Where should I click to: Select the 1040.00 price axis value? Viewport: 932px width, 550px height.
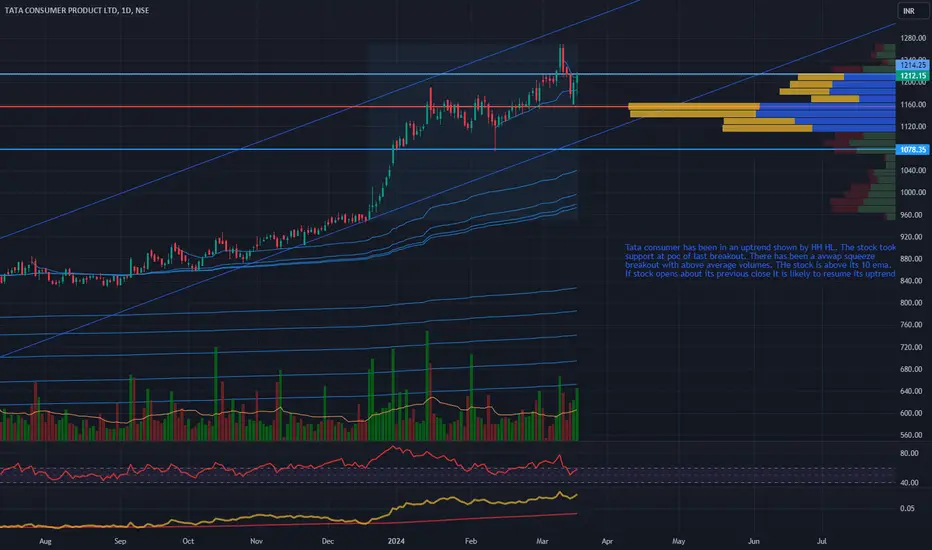(x=913, y=171)
